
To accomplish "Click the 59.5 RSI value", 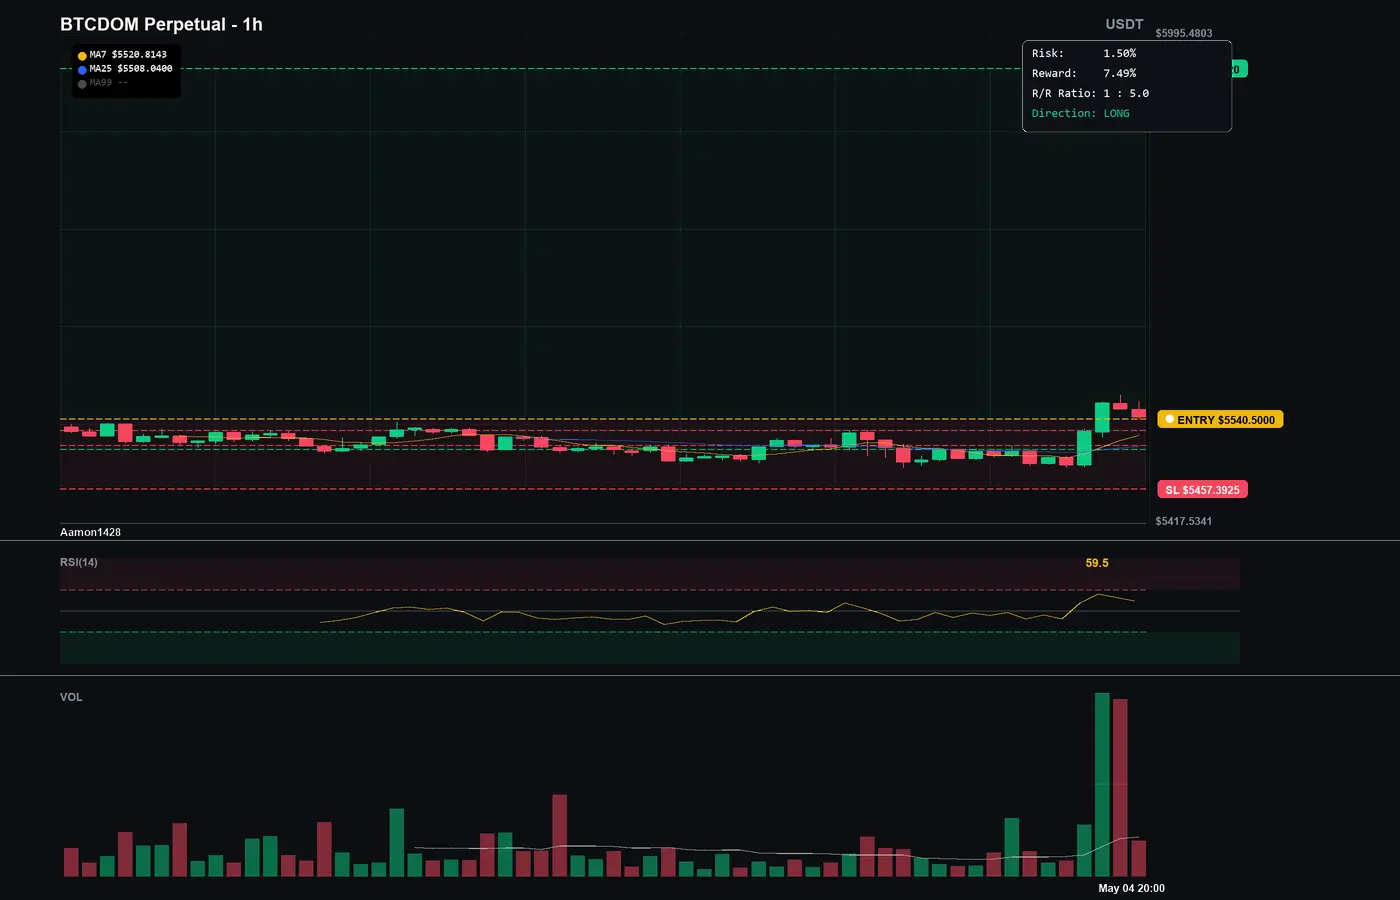I will tap(1097, 563).
